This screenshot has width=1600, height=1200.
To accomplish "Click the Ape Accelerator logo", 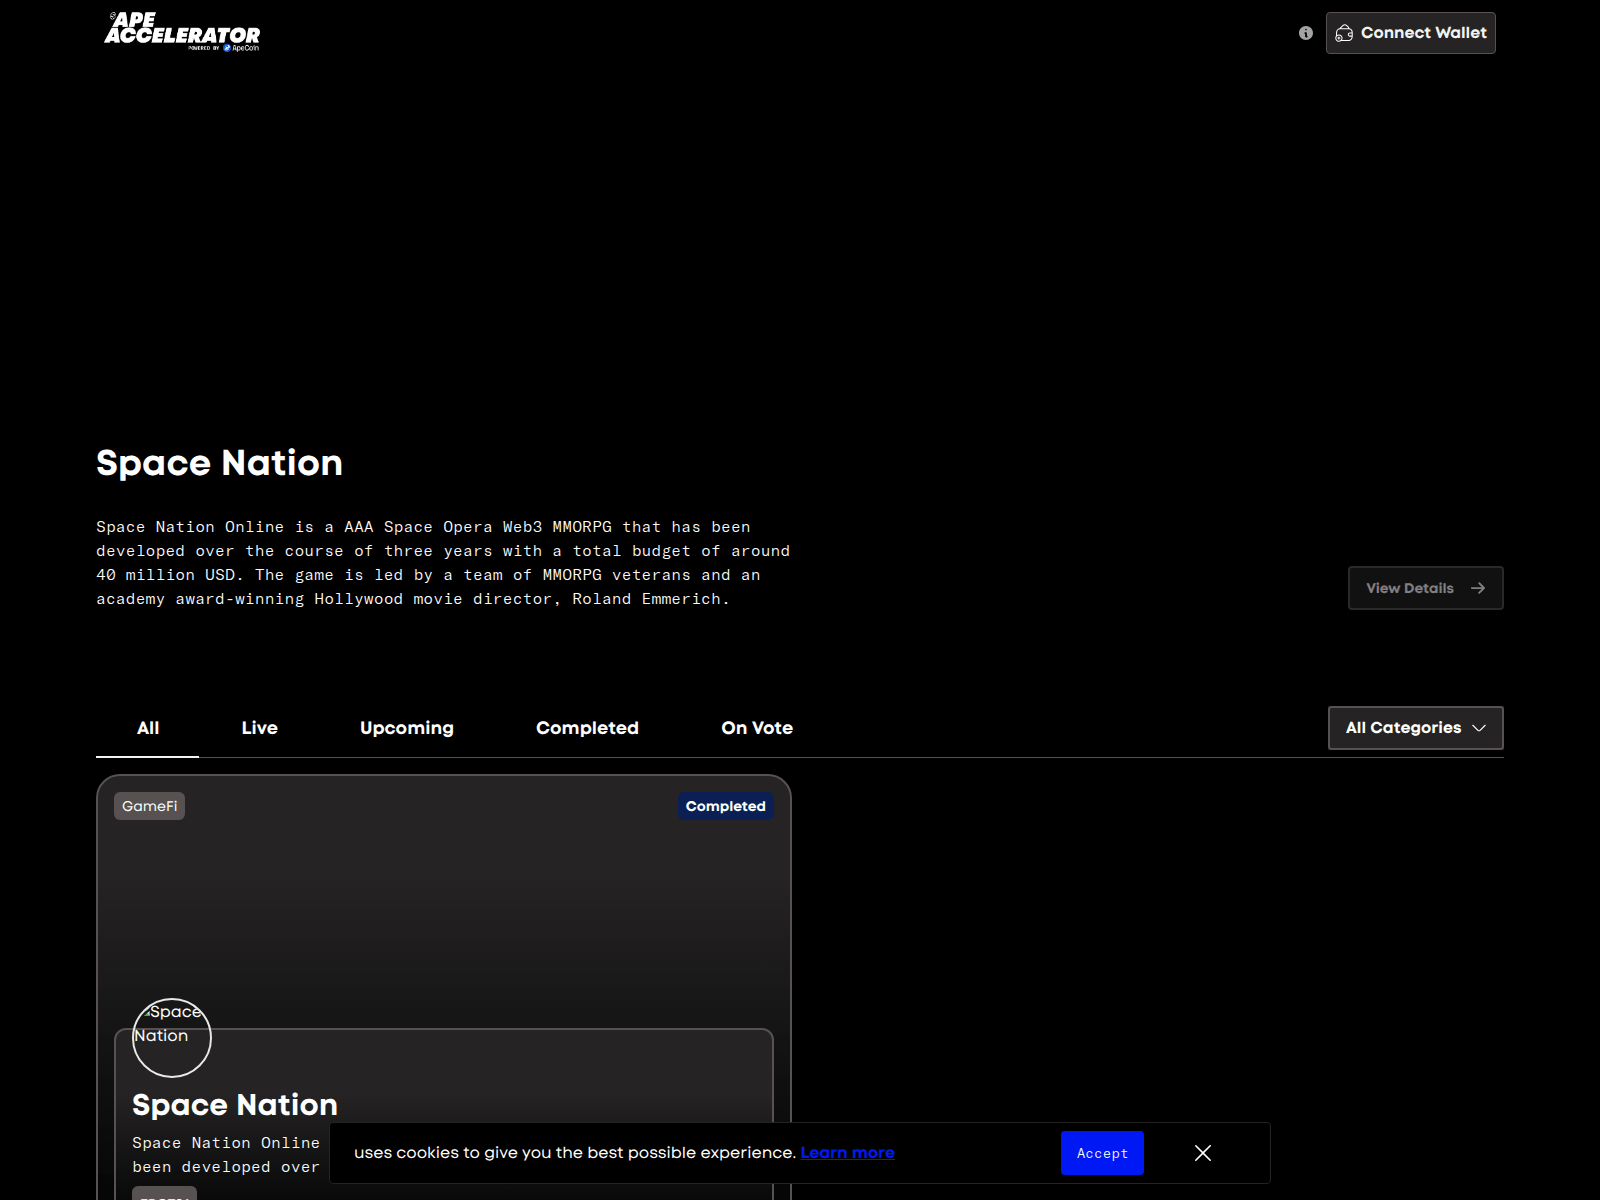I will click(x=182, y=32).
